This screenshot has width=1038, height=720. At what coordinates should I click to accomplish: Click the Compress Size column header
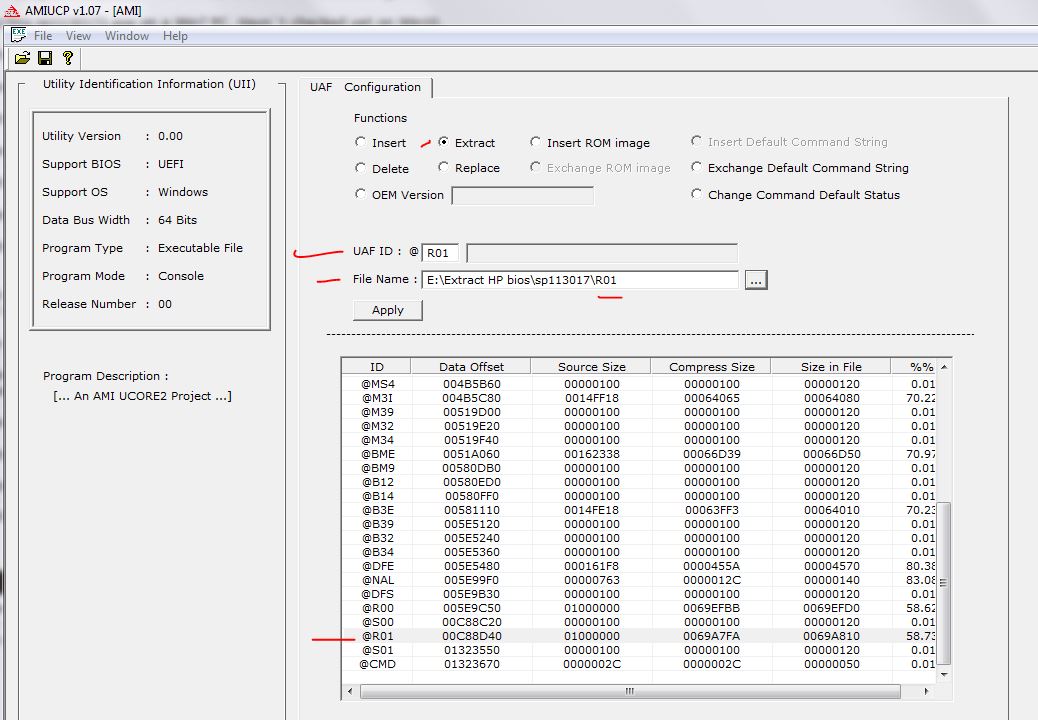click(x=711, y=367)
